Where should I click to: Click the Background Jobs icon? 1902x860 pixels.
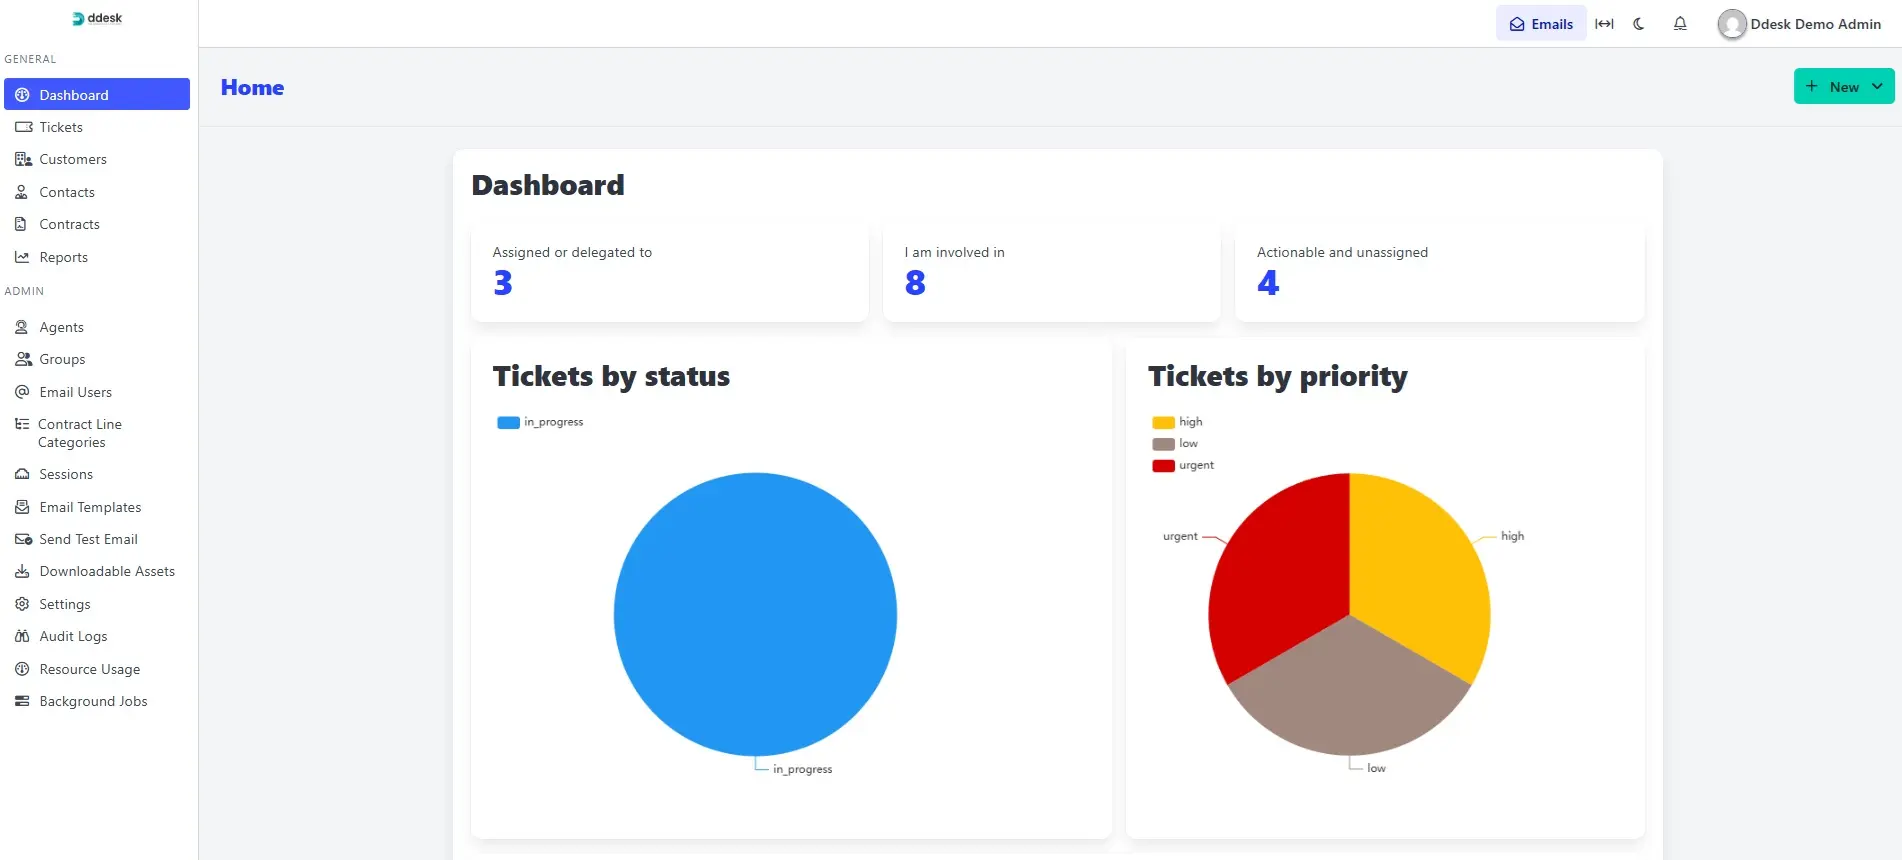coord(22,701)
